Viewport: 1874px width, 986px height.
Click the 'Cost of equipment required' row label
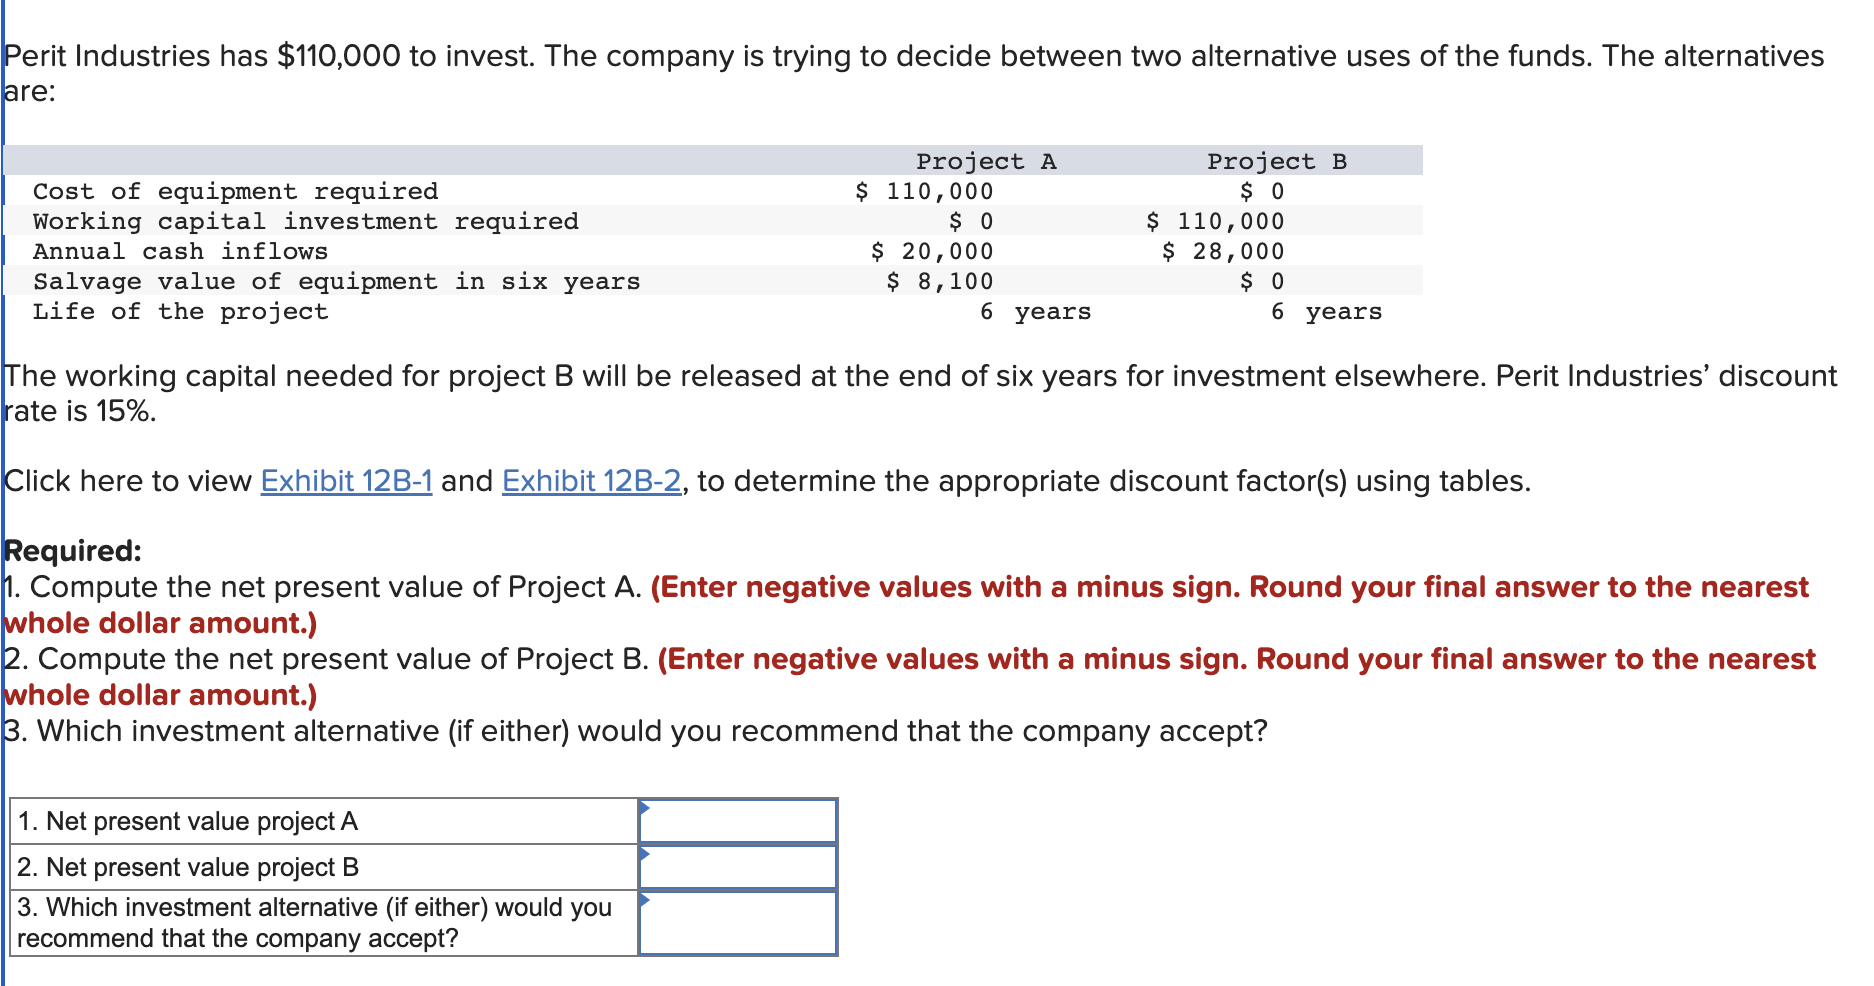point(235,191)
